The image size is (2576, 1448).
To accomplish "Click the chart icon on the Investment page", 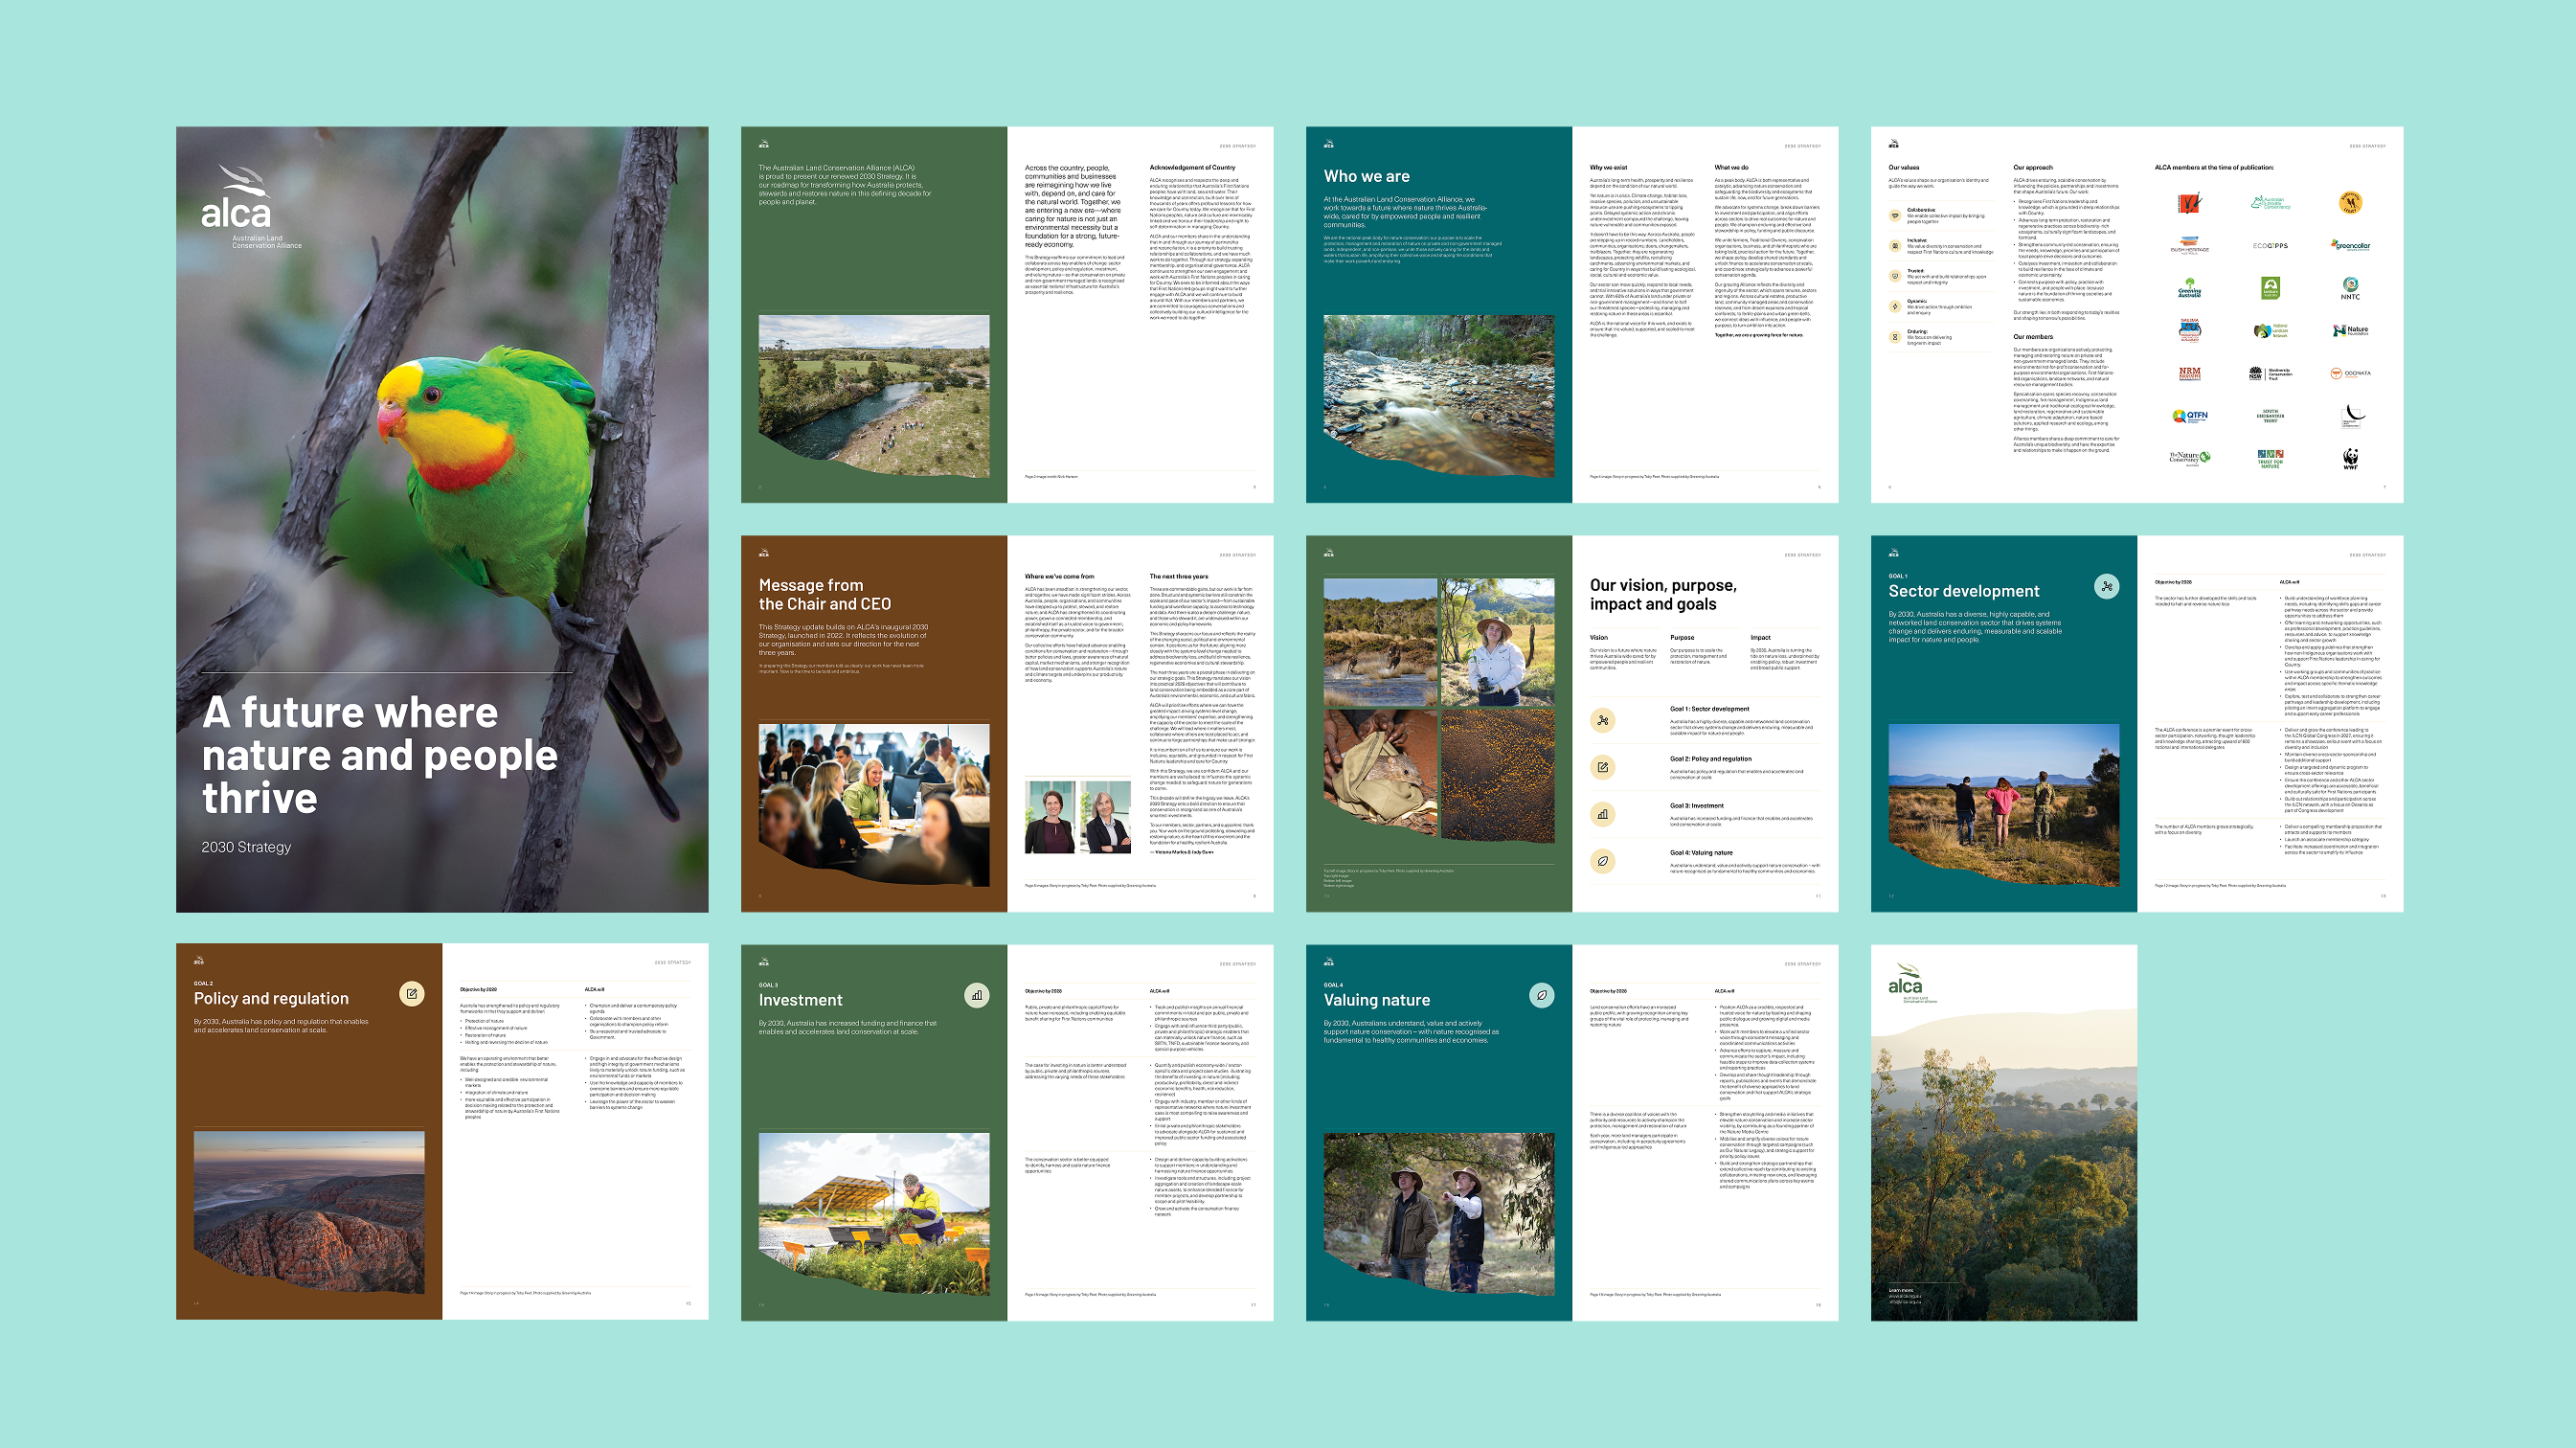I will (976, 995).
